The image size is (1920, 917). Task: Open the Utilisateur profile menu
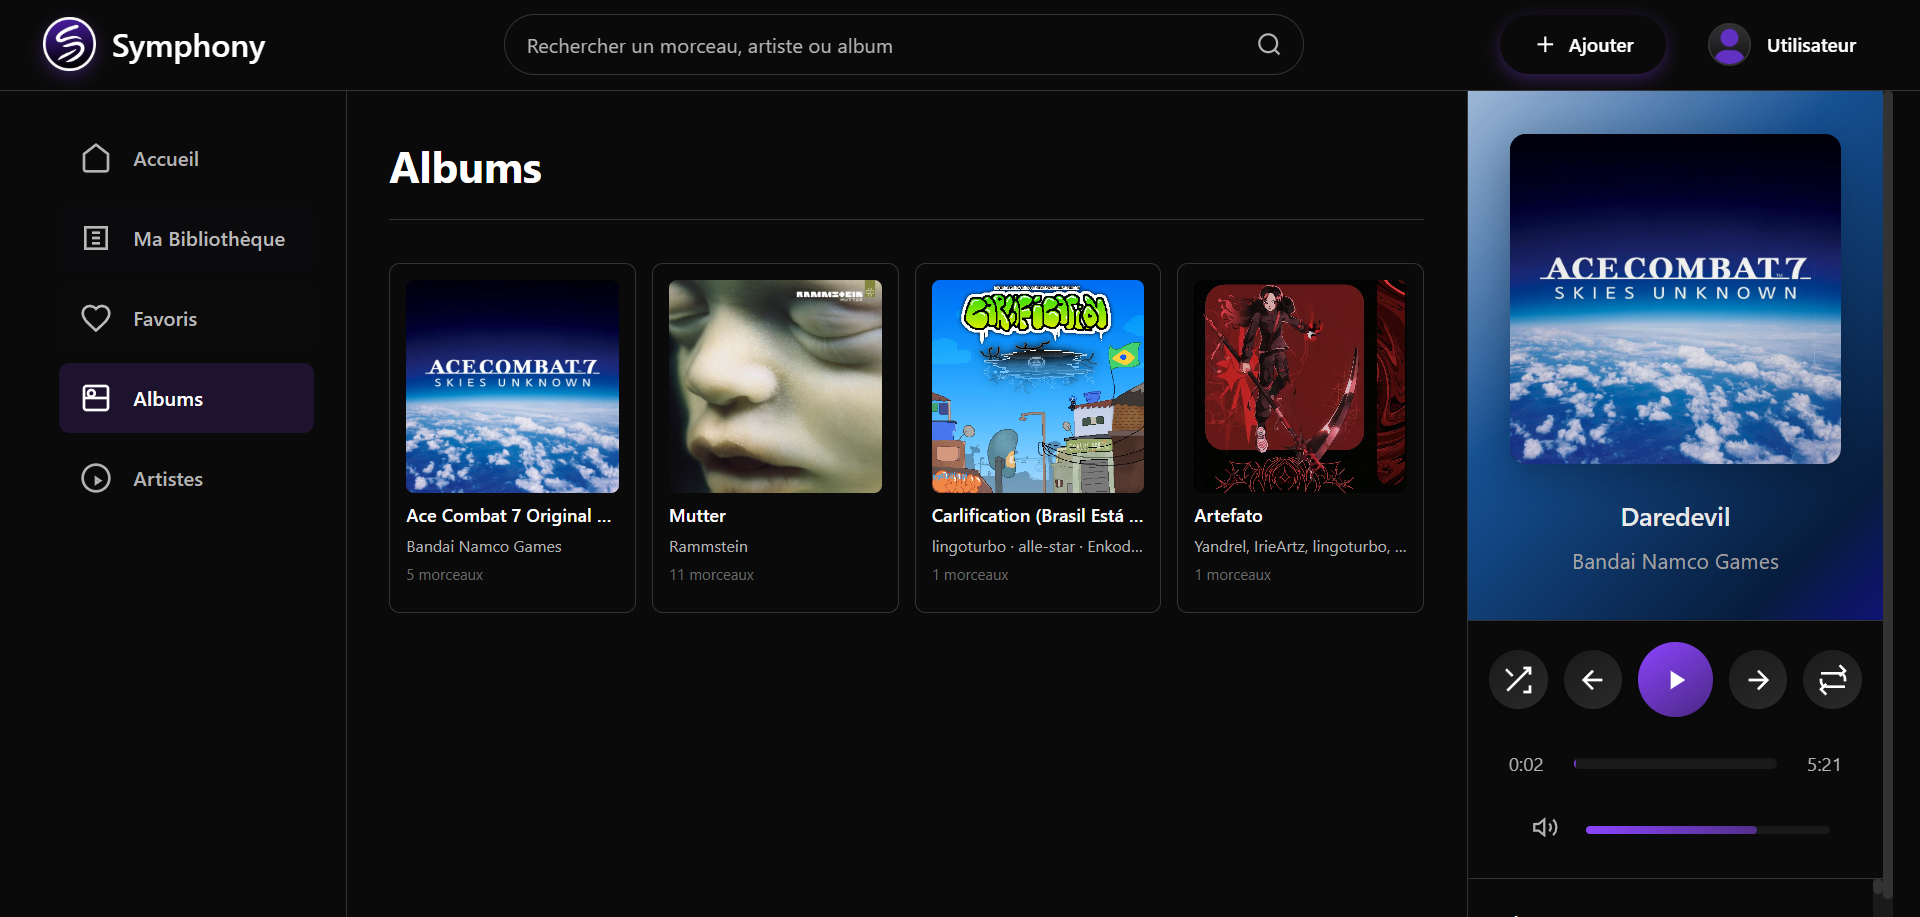tap(1783, 45)
